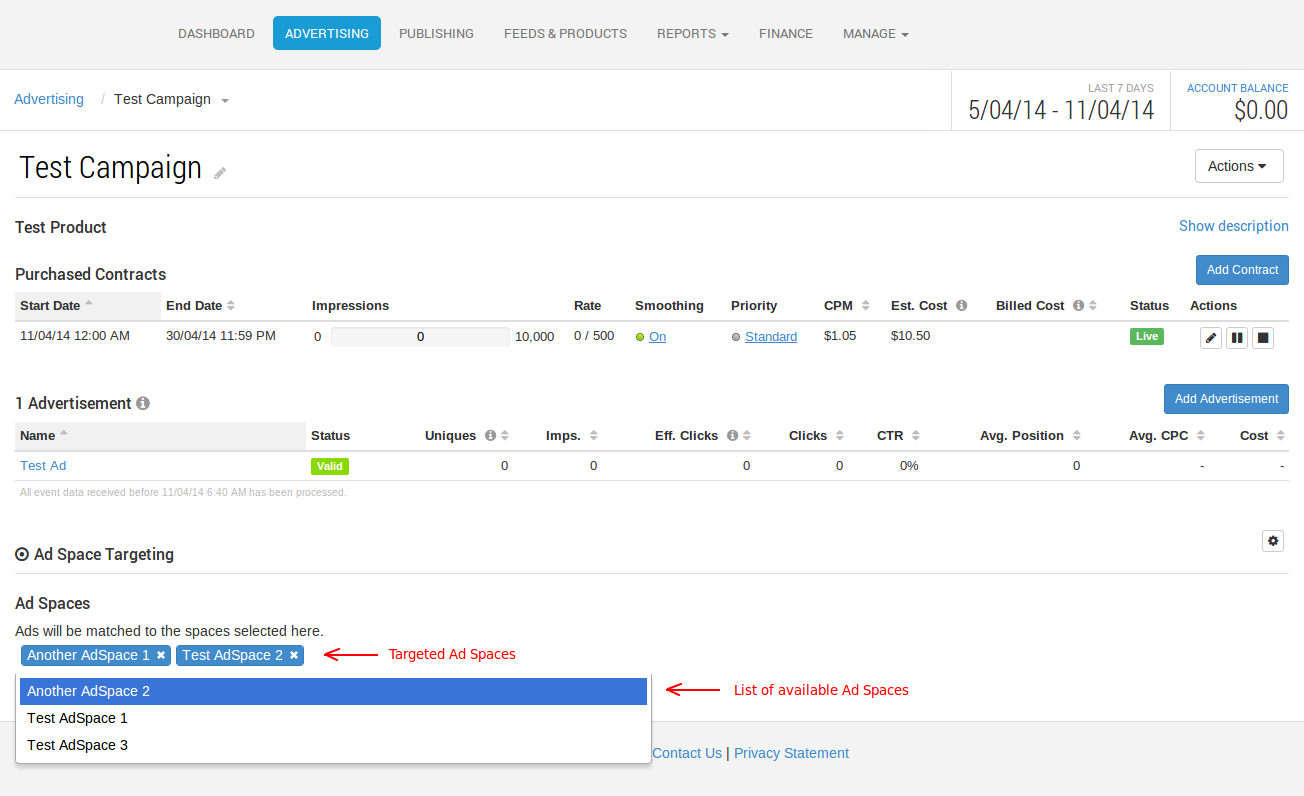Open Privacy Statement link

coord(791,753)
